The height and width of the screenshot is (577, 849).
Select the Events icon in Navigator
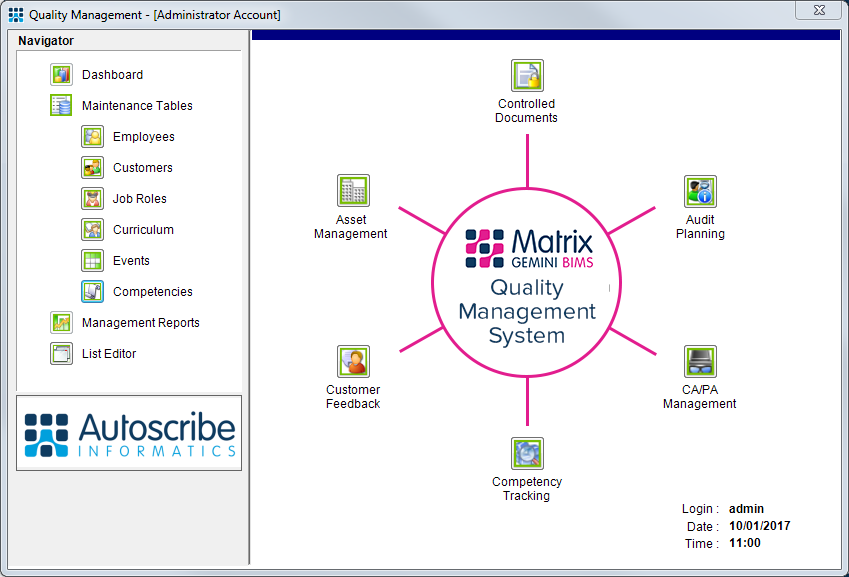[x=92, y=260]
